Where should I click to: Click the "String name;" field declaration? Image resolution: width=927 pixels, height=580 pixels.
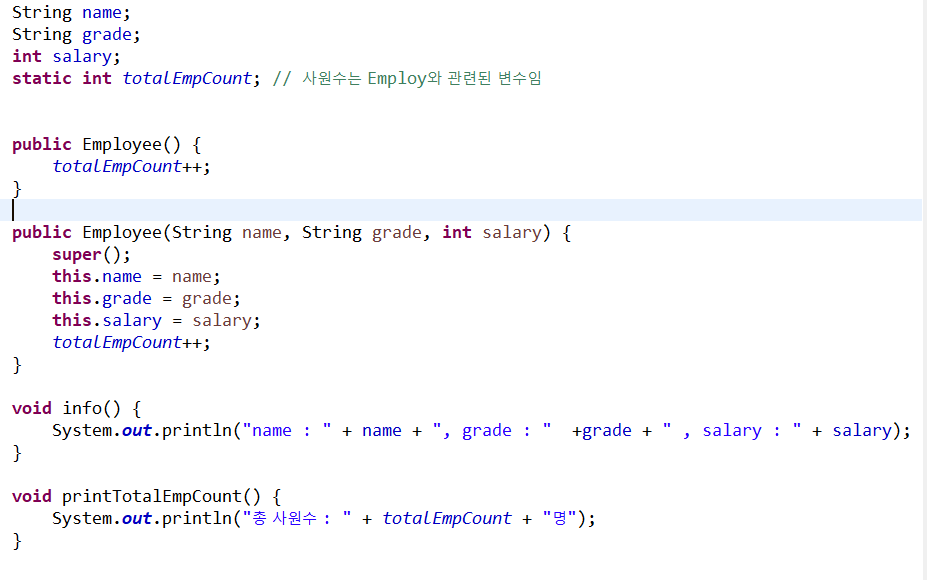point(71,12)
